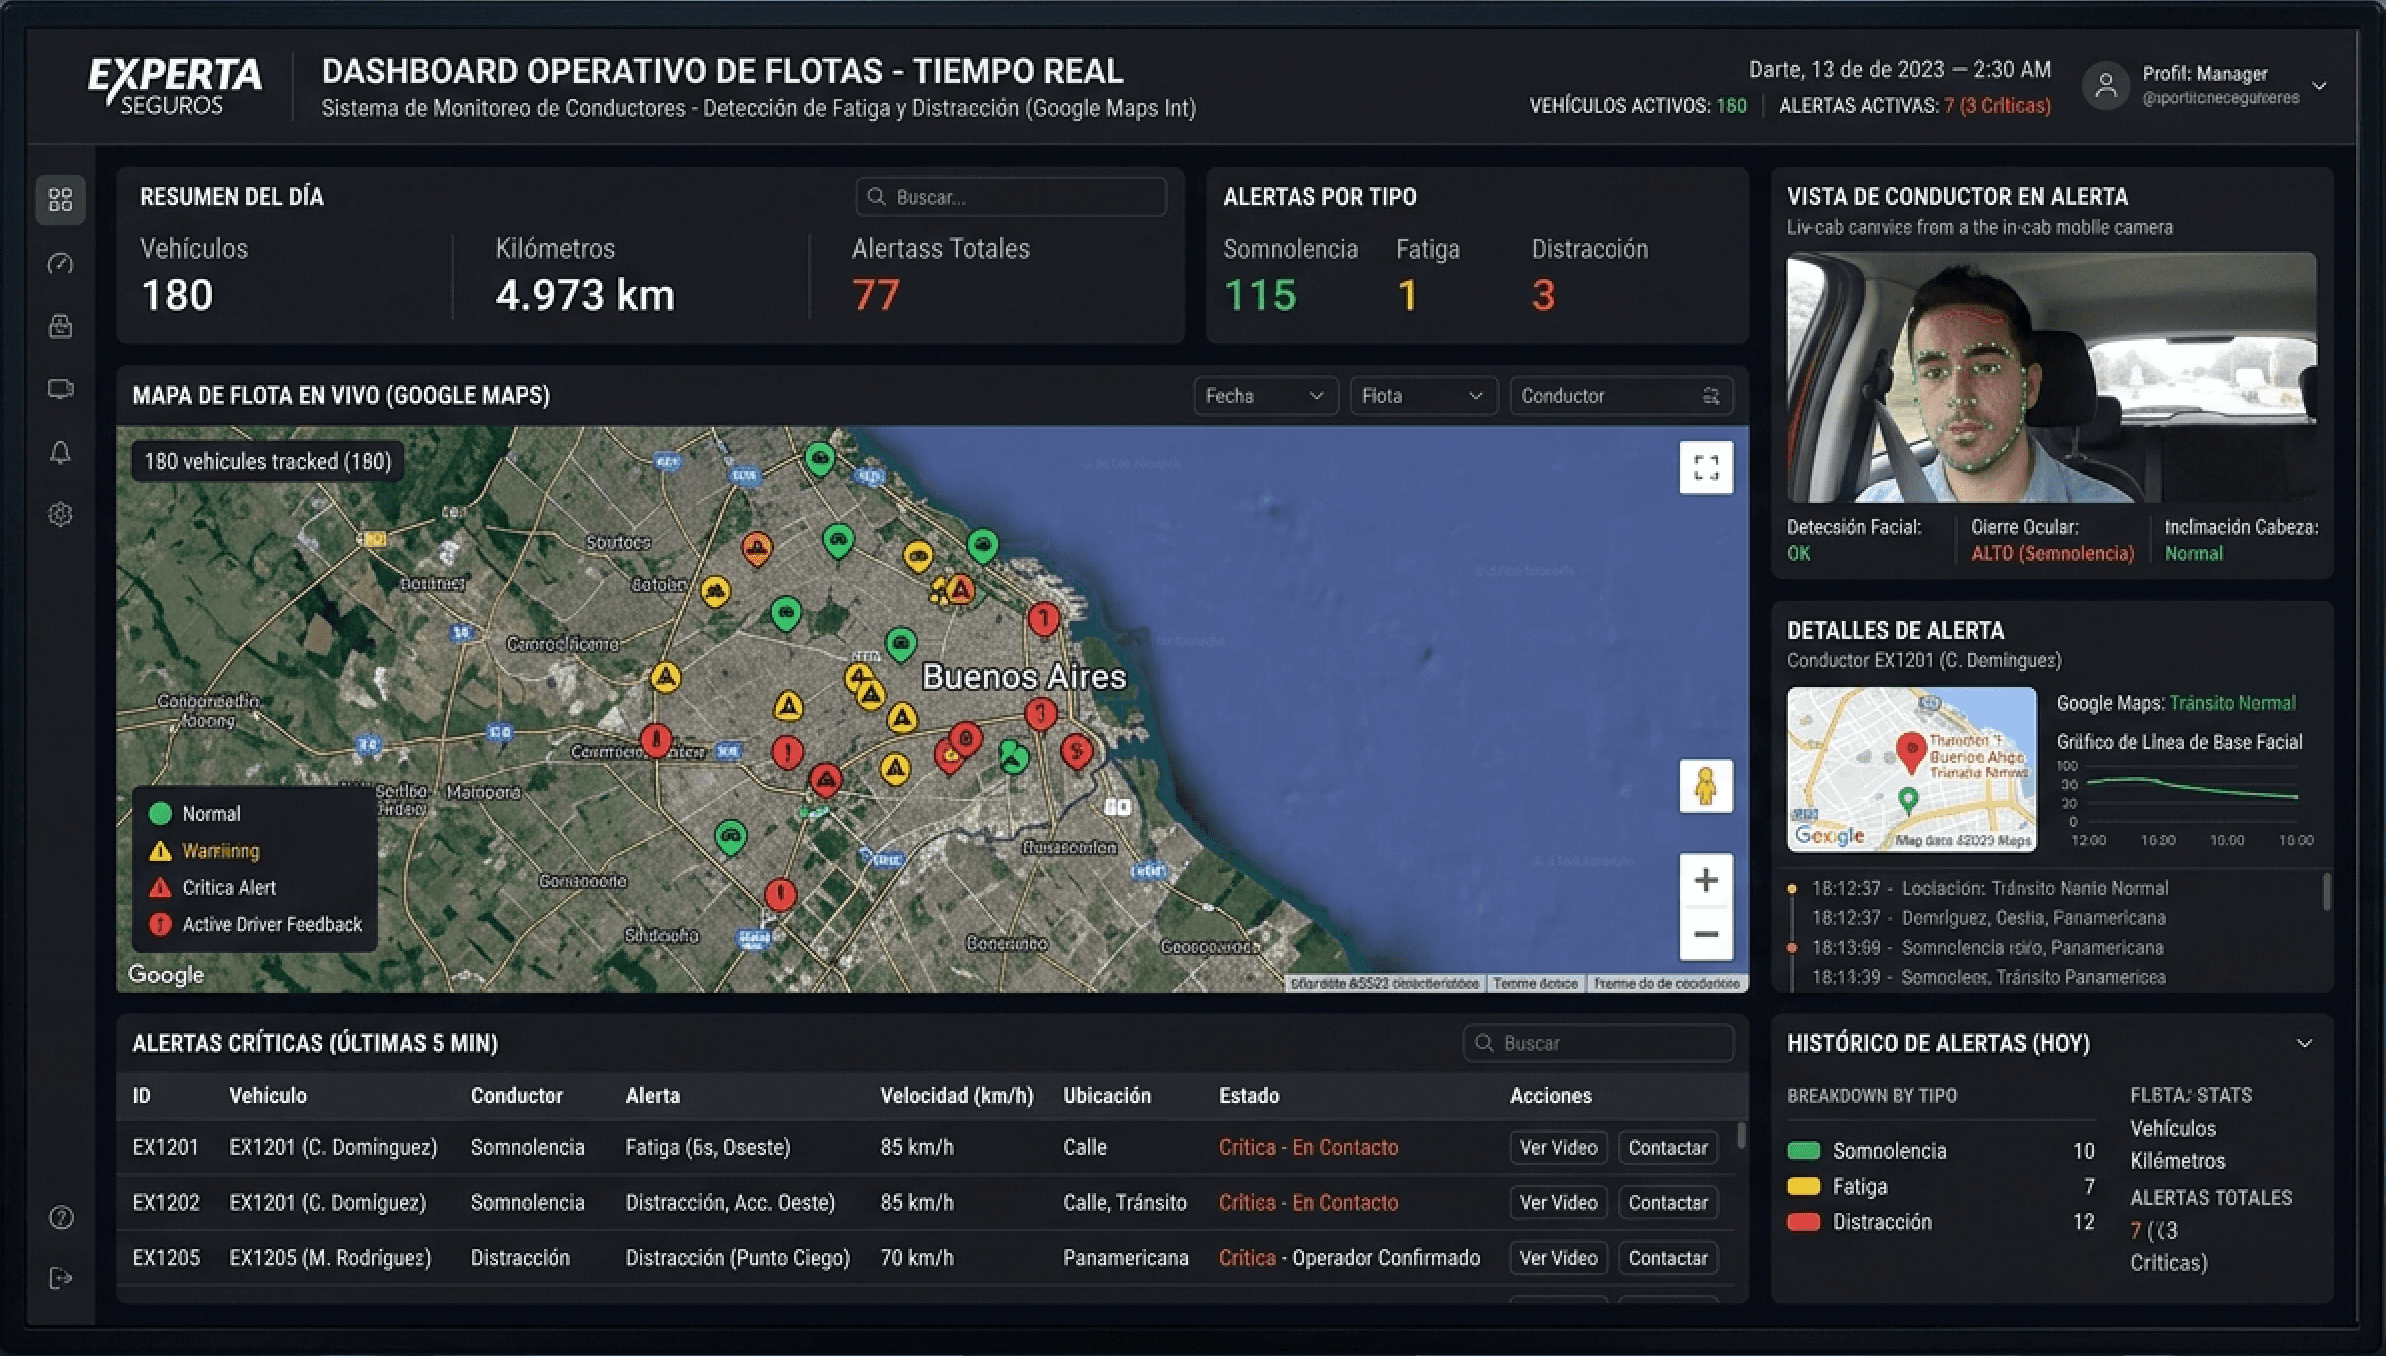
Task: Open the help question mark icon
Action: 61,1217
